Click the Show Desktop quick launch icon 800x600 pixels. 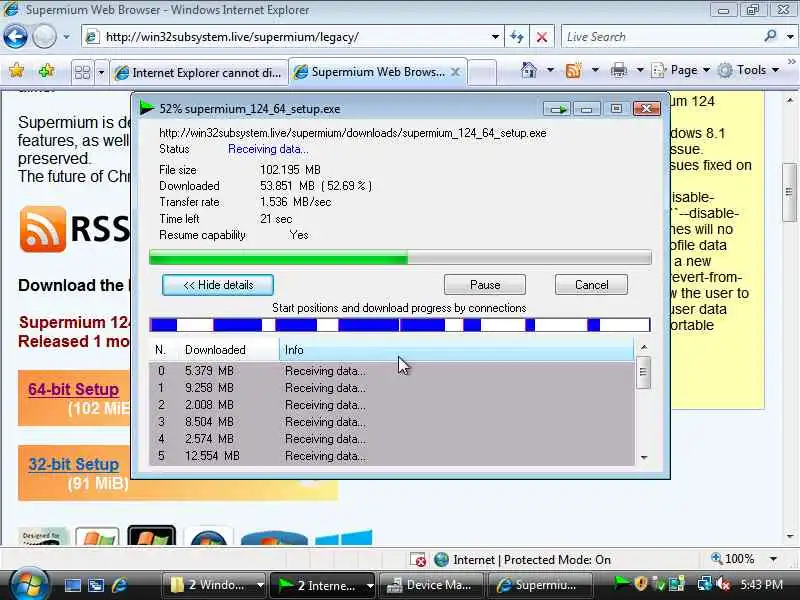click(72, 585)
